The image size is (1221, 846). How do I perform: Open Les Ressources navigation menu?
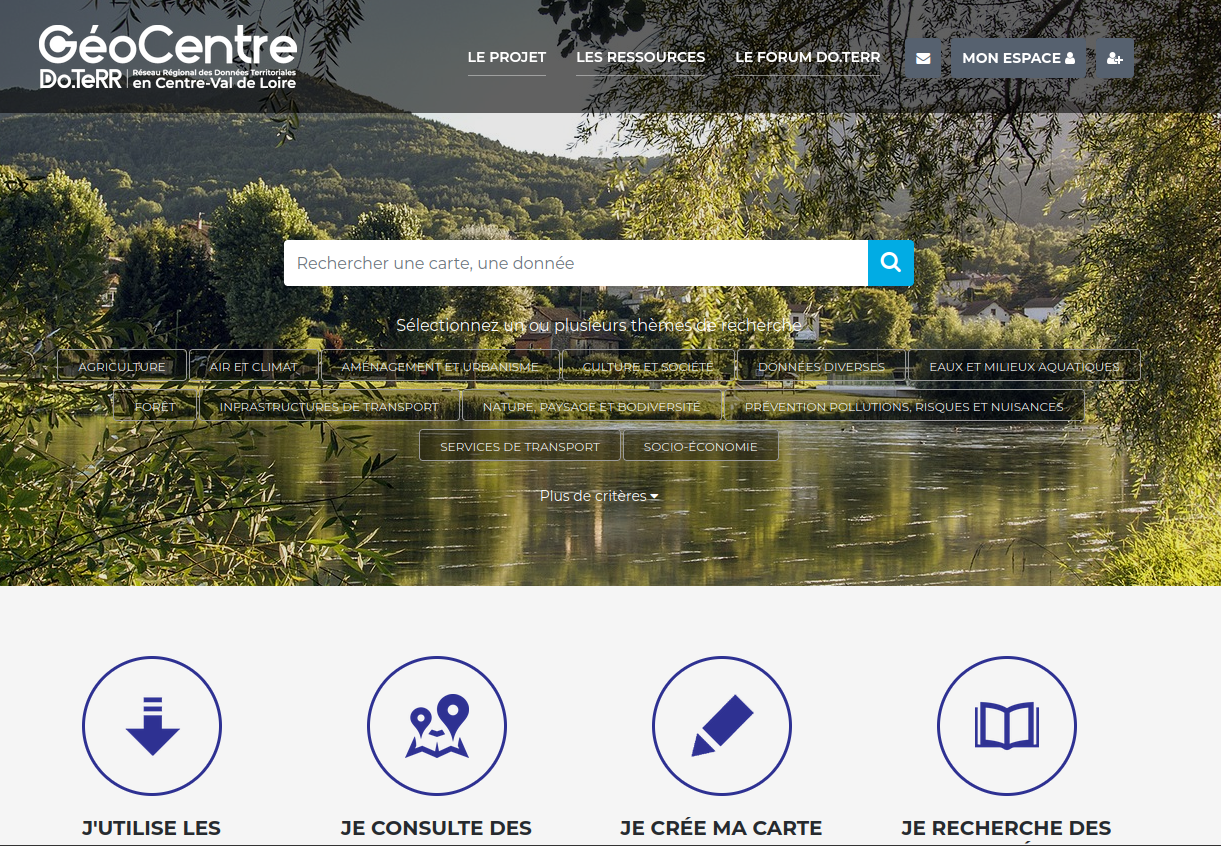pyautogui.click(x=641, y=57)
